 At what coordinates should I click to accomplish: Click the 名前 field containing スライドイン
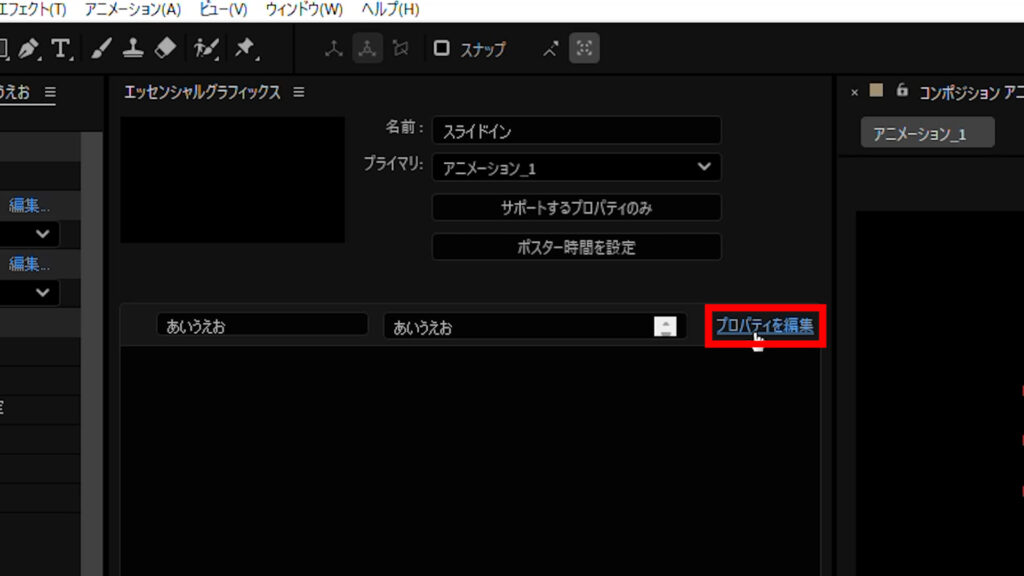point(576,130)
